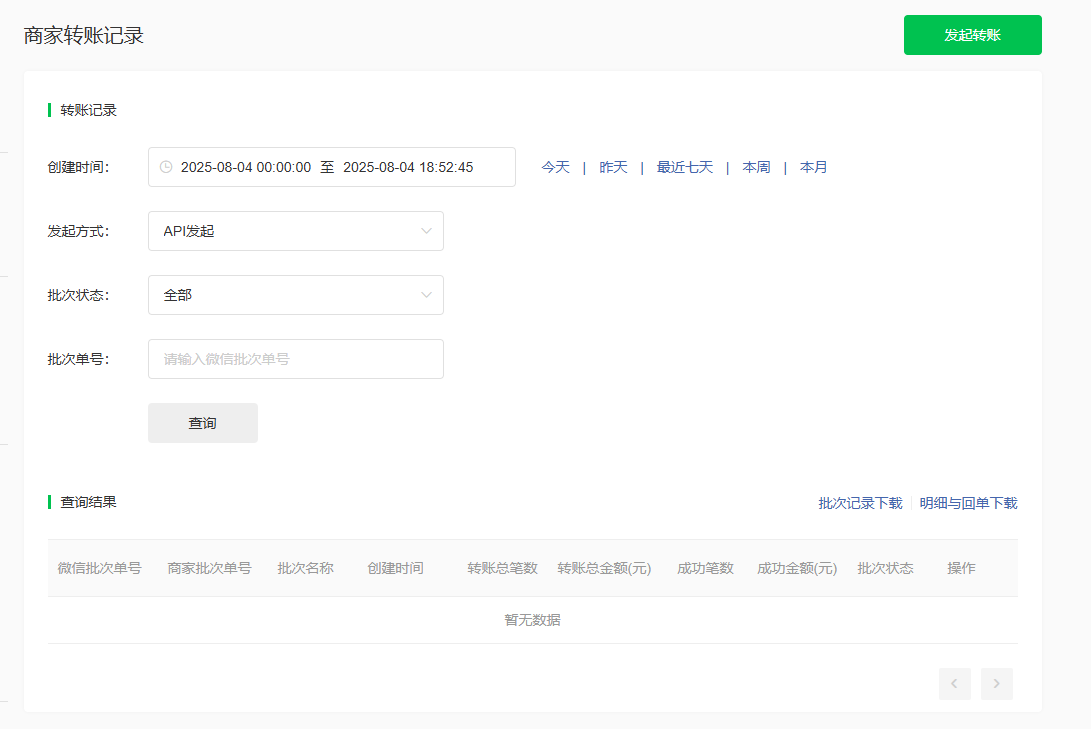Click the 转账记录 section heading
This screenshot has width=1091, height=729.
click(x=88, y=110)
